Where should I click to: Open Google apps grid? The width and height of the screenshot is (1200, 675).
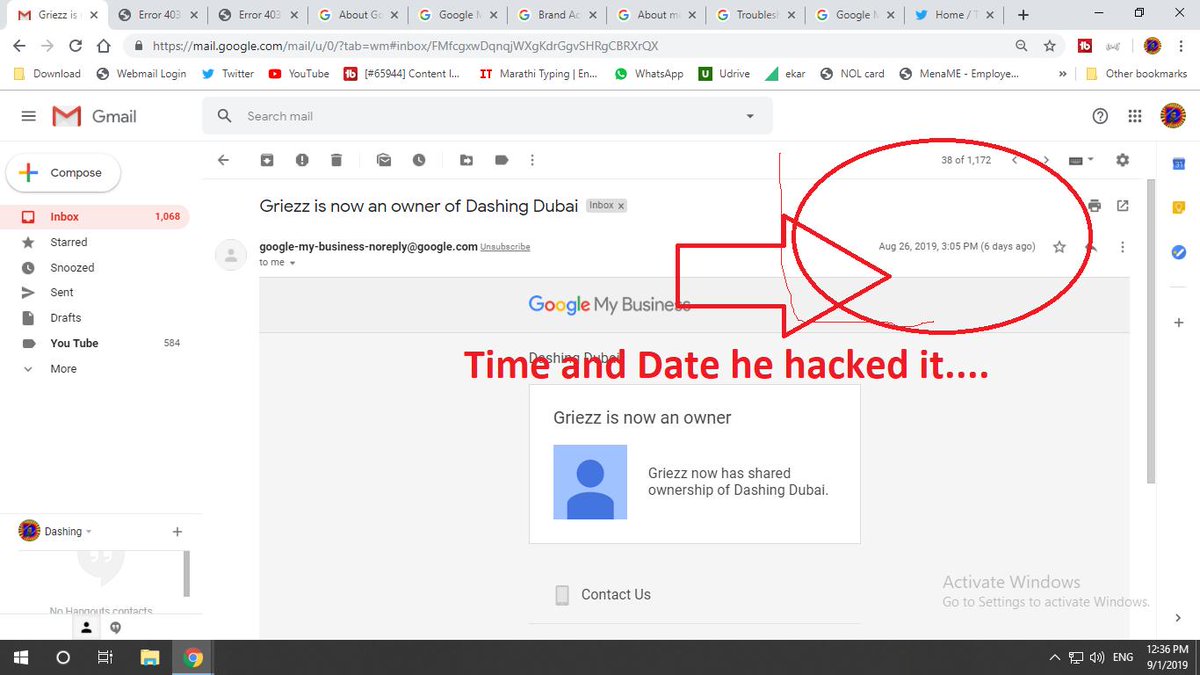(1134, 116)
